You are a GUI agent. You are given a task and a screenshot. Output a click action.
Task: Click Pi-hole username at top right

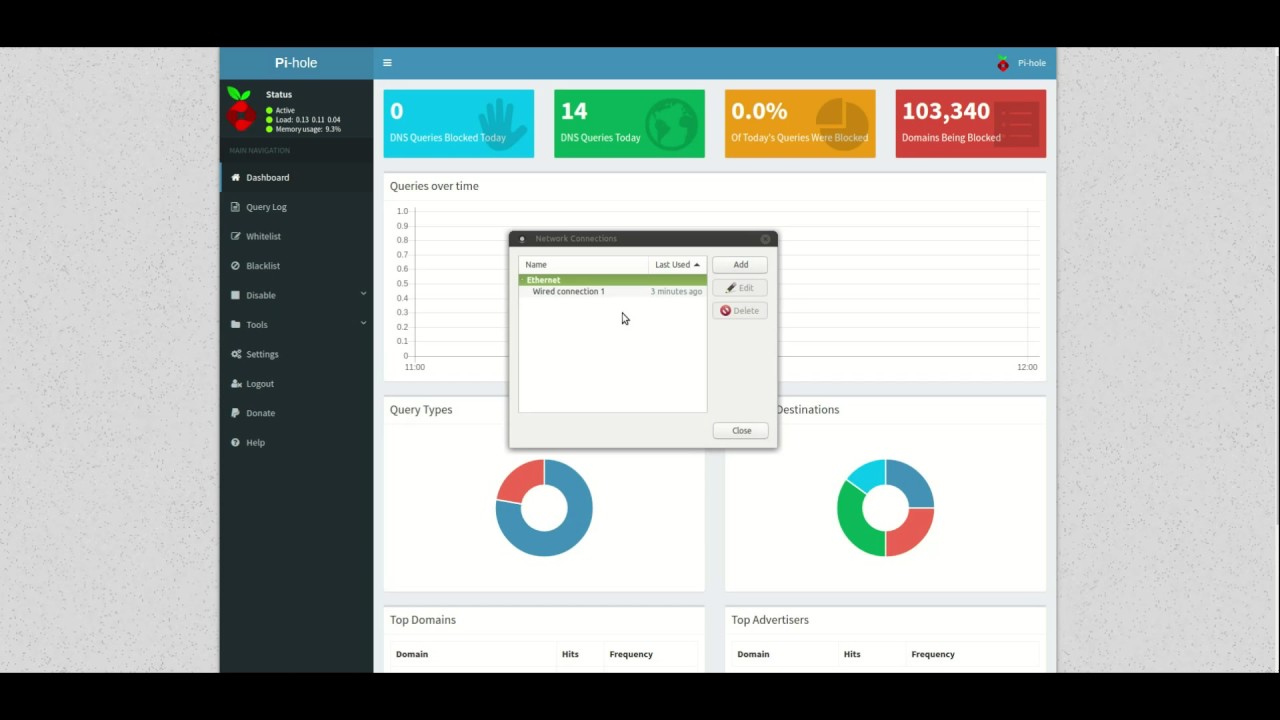[x=1032, y=63]
